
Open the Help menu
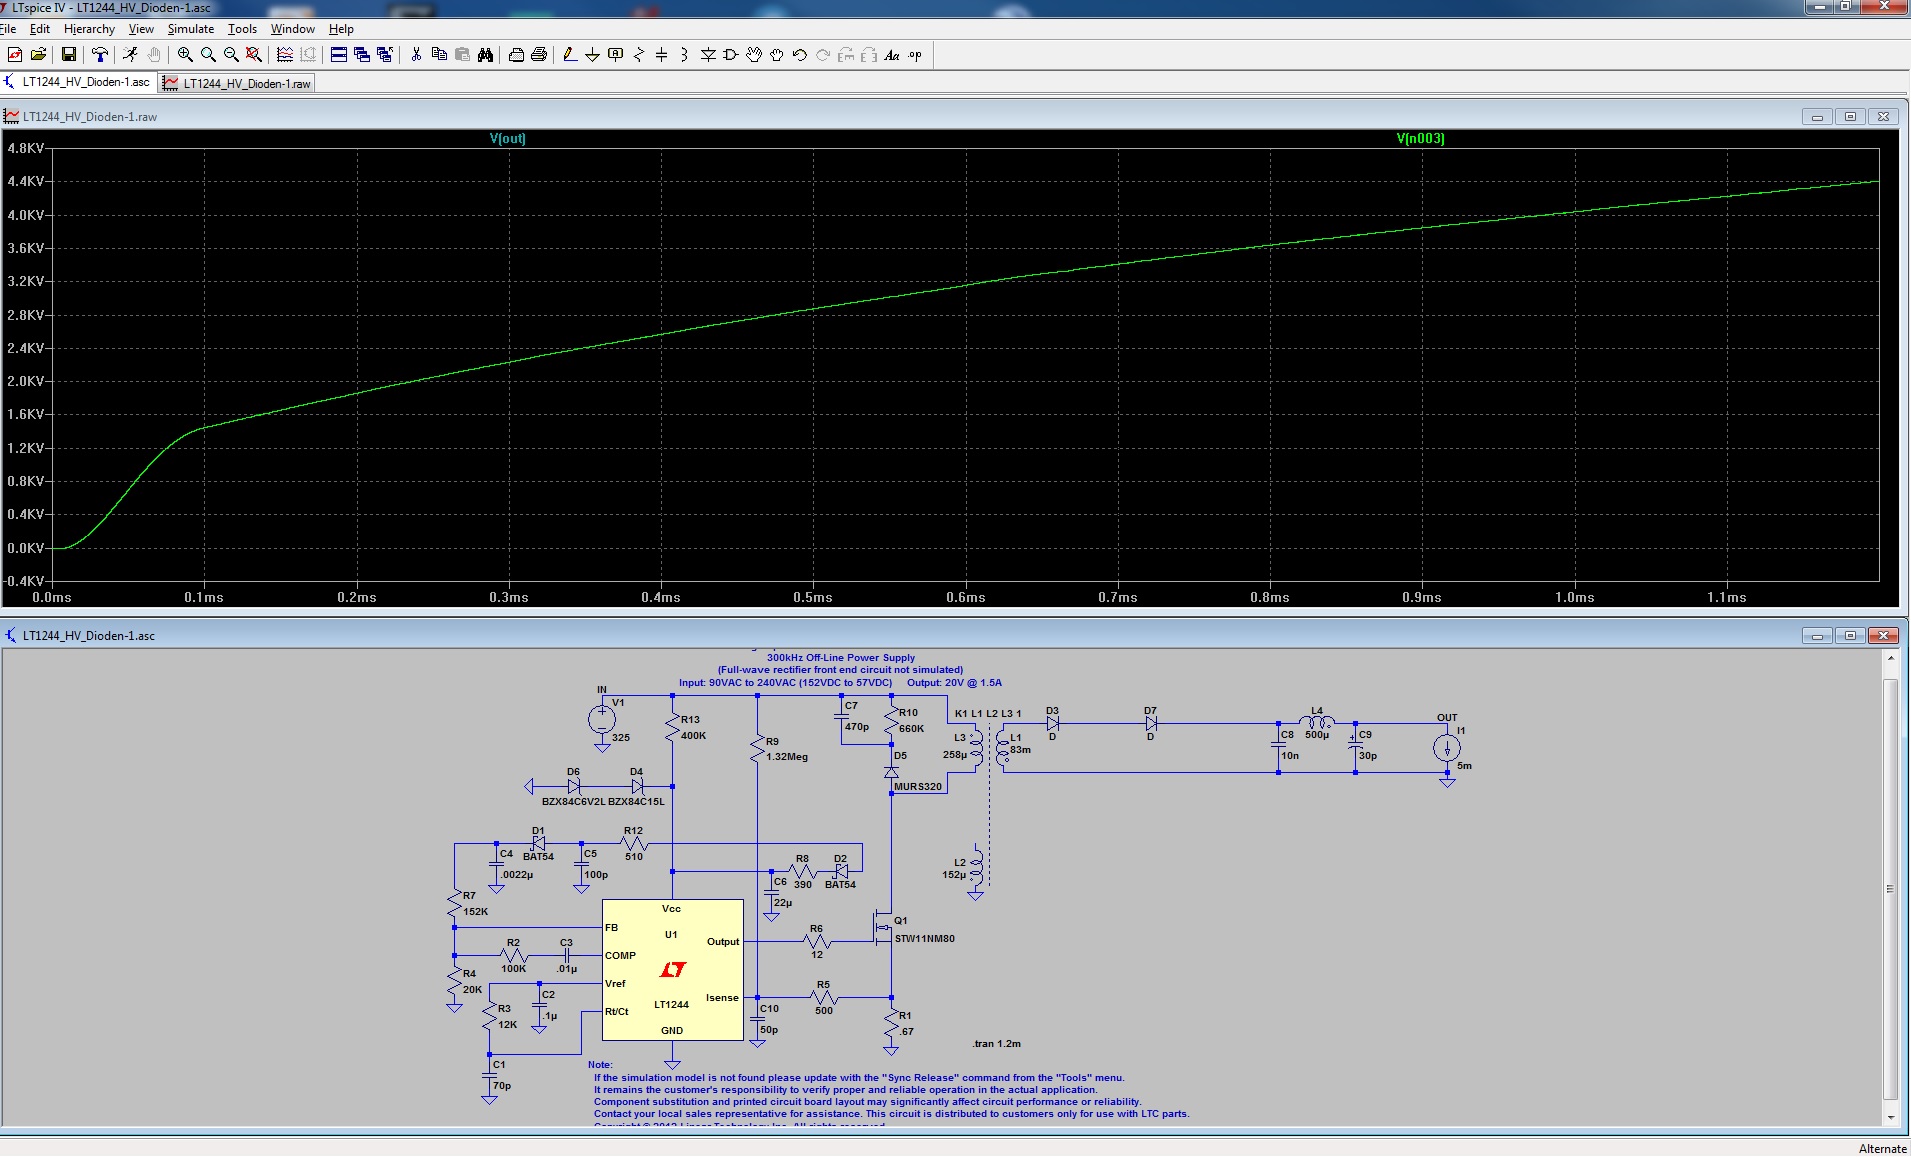point(341,29)
